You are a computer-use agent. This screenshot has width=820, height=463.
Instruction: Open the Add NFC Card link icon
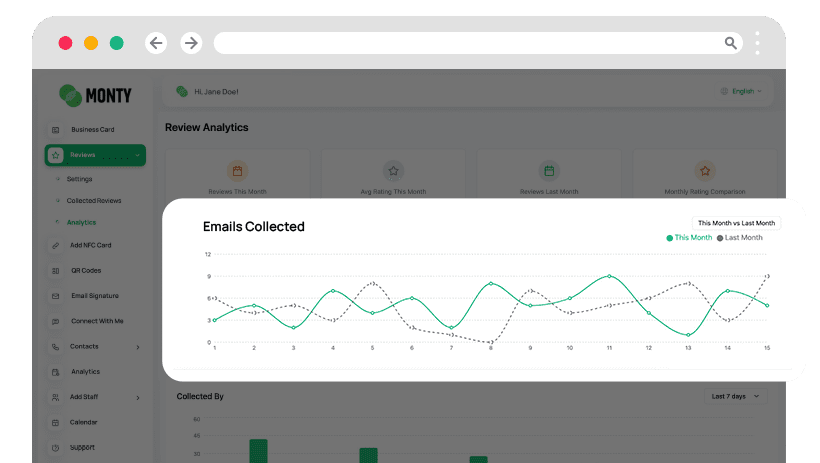[55, 245]
